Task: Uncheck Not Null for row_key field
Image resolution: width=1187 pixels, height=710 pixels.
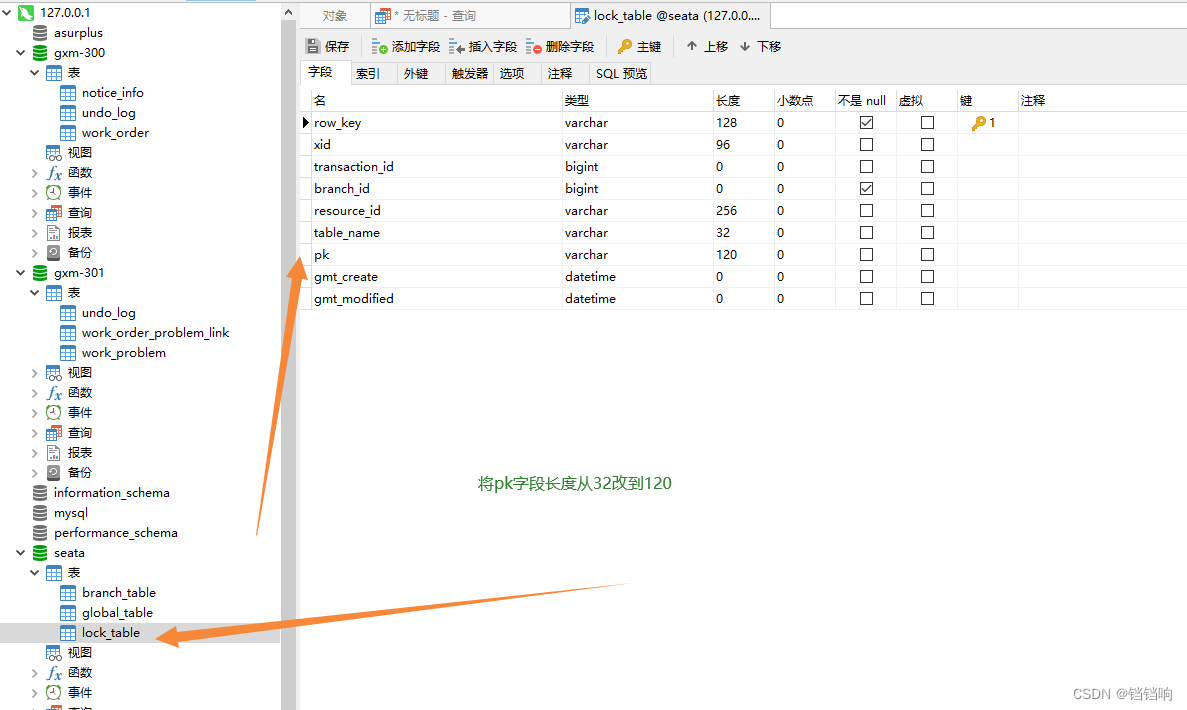Action: click(x=867, y=123)
